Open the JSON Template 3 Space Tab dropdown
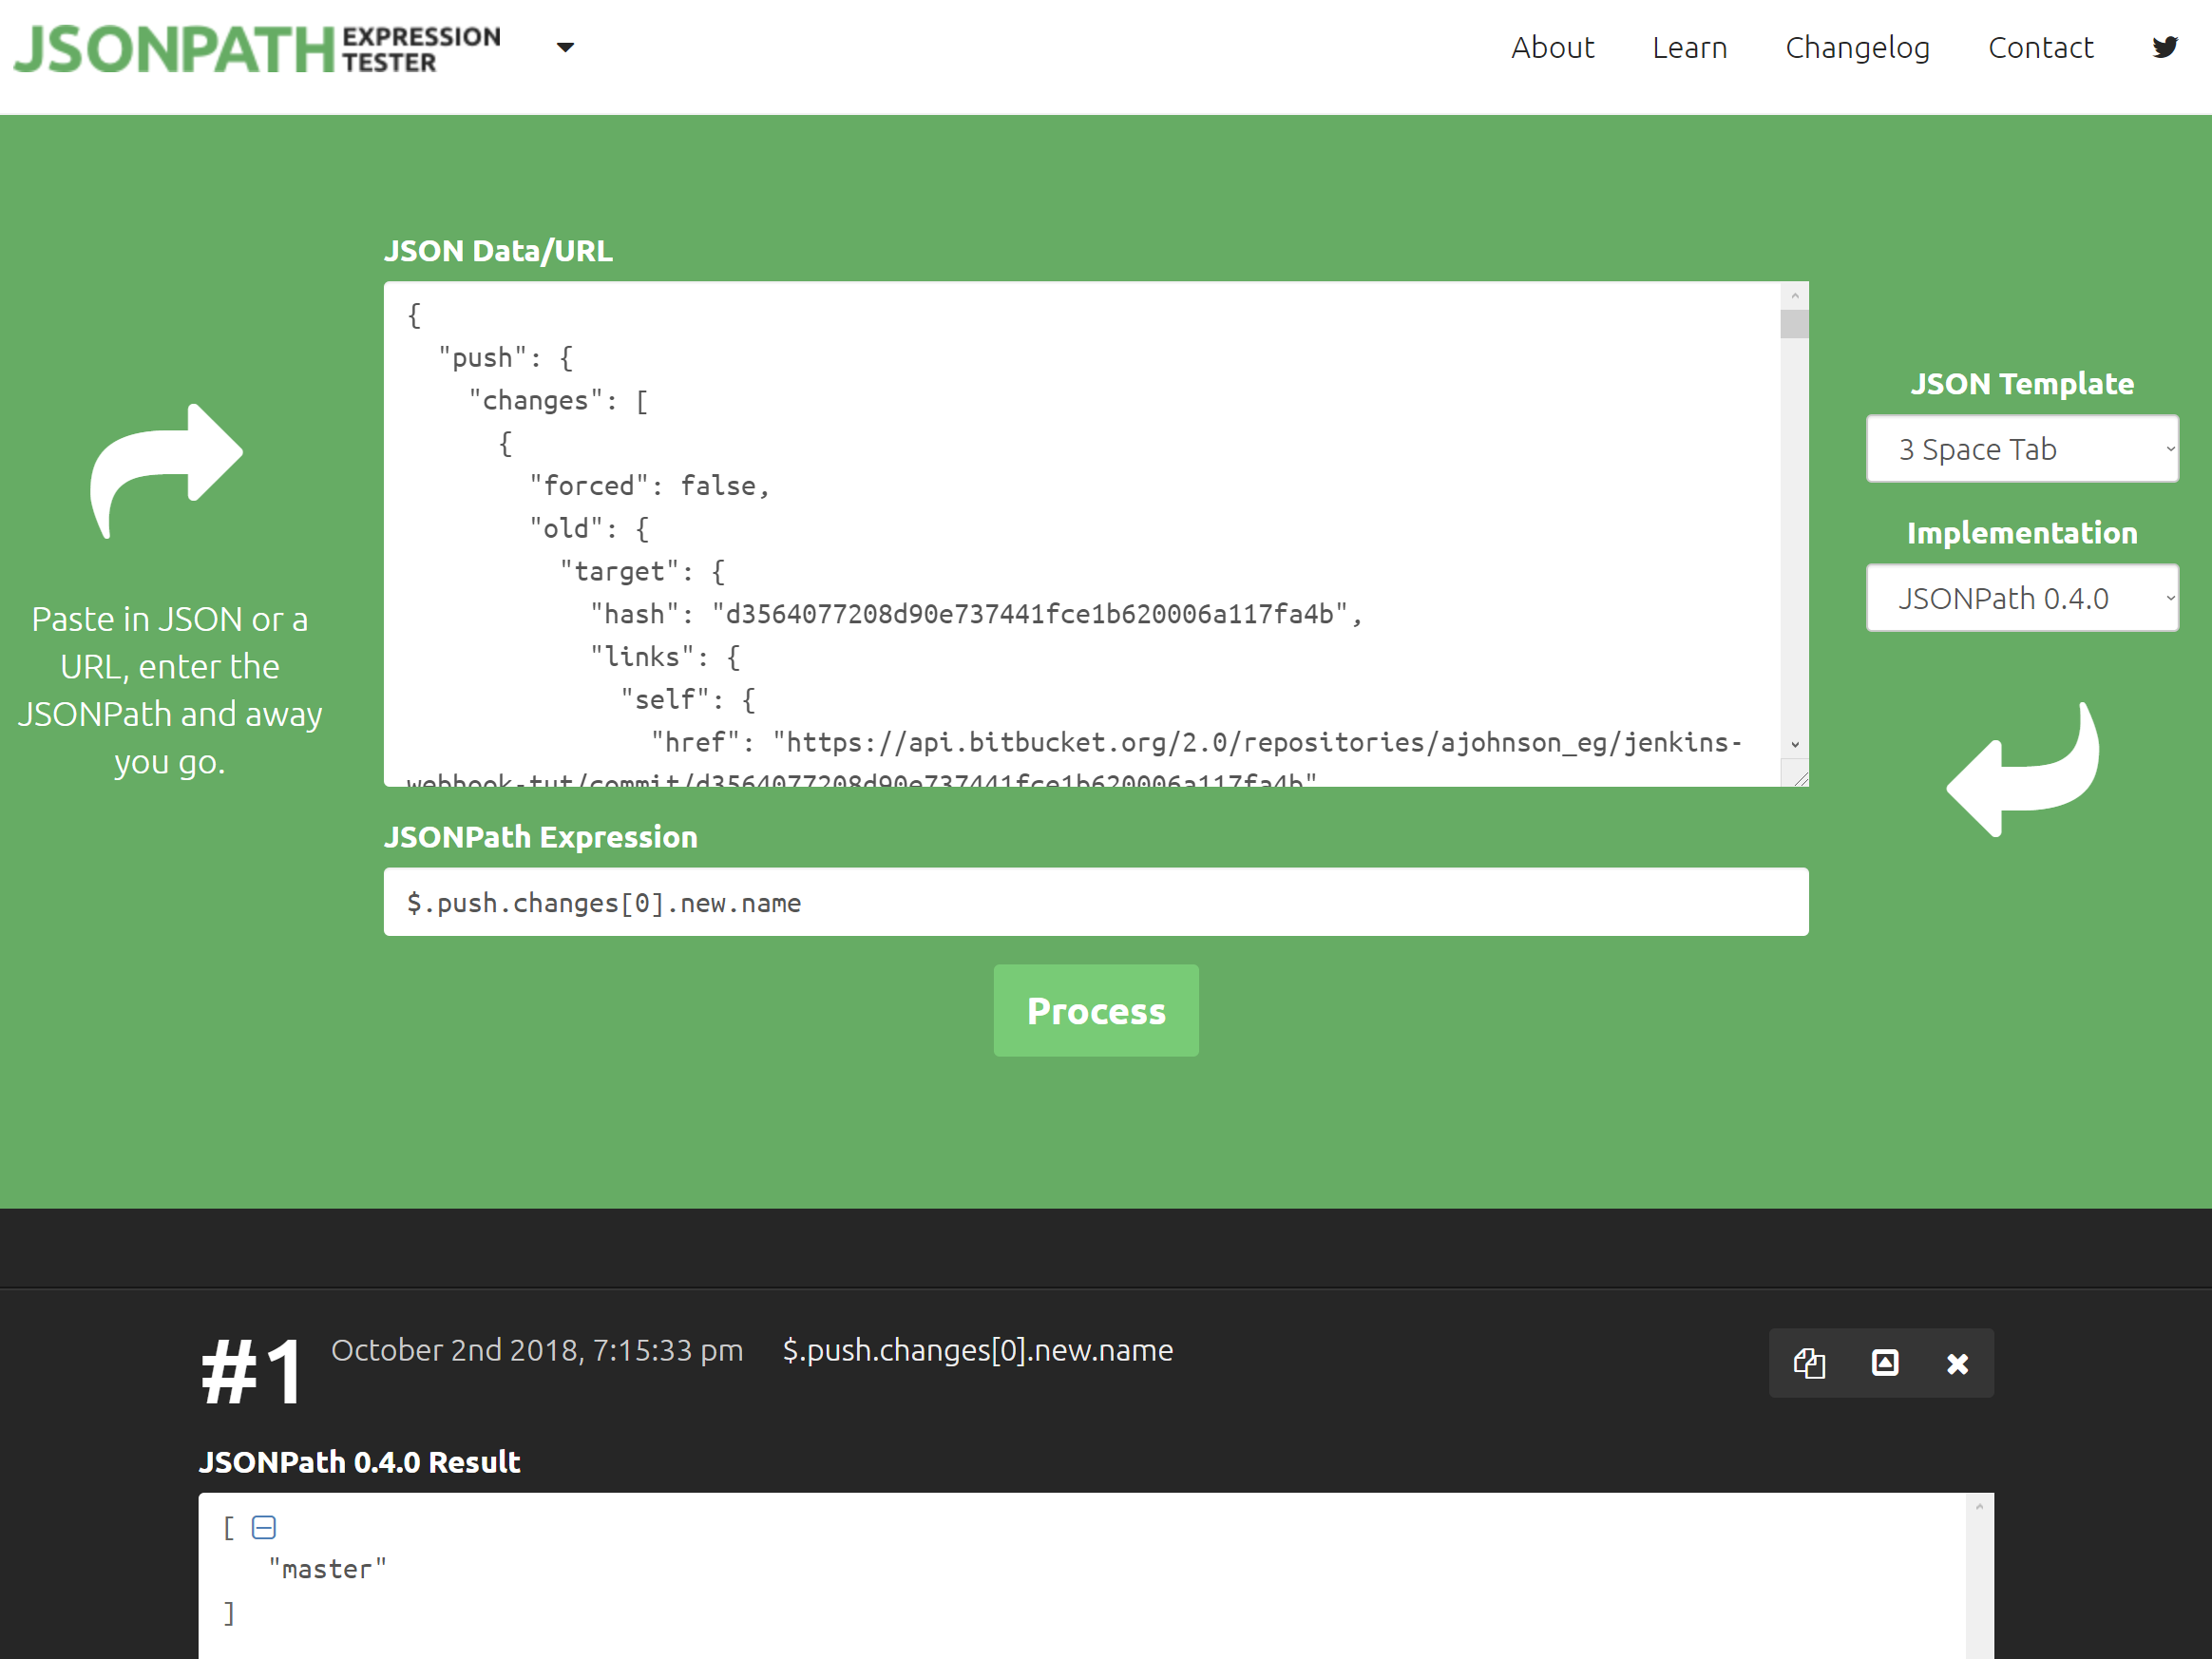Screen dimensions: 2212x1659 coord(2021,449)
